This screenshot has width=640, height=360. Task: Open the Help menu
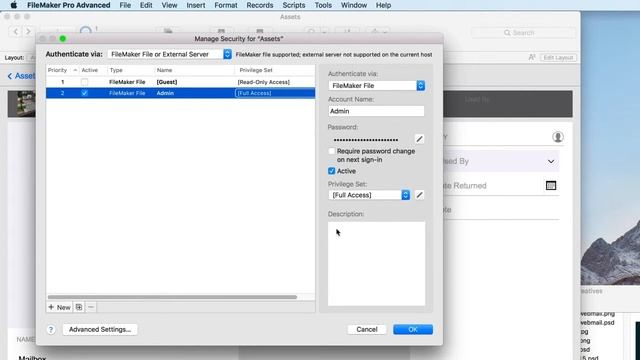[x=383, y=5]
